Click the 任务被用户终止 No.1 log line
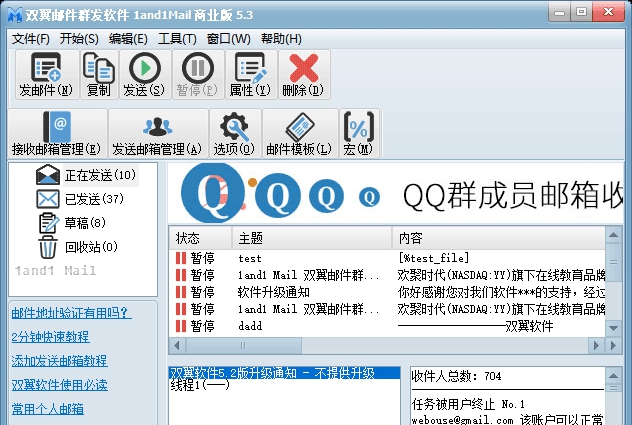 (x=468, y=404)
